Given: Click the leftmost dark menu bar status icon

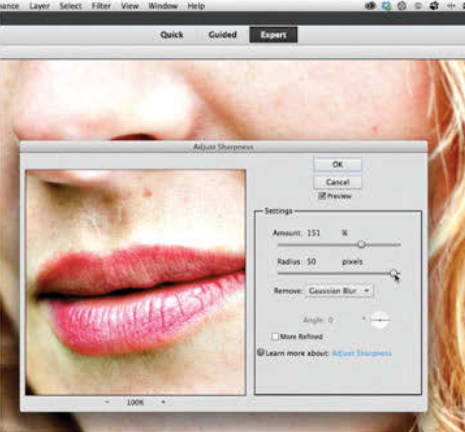Looking at the screenshot, I should coord(370,6).
